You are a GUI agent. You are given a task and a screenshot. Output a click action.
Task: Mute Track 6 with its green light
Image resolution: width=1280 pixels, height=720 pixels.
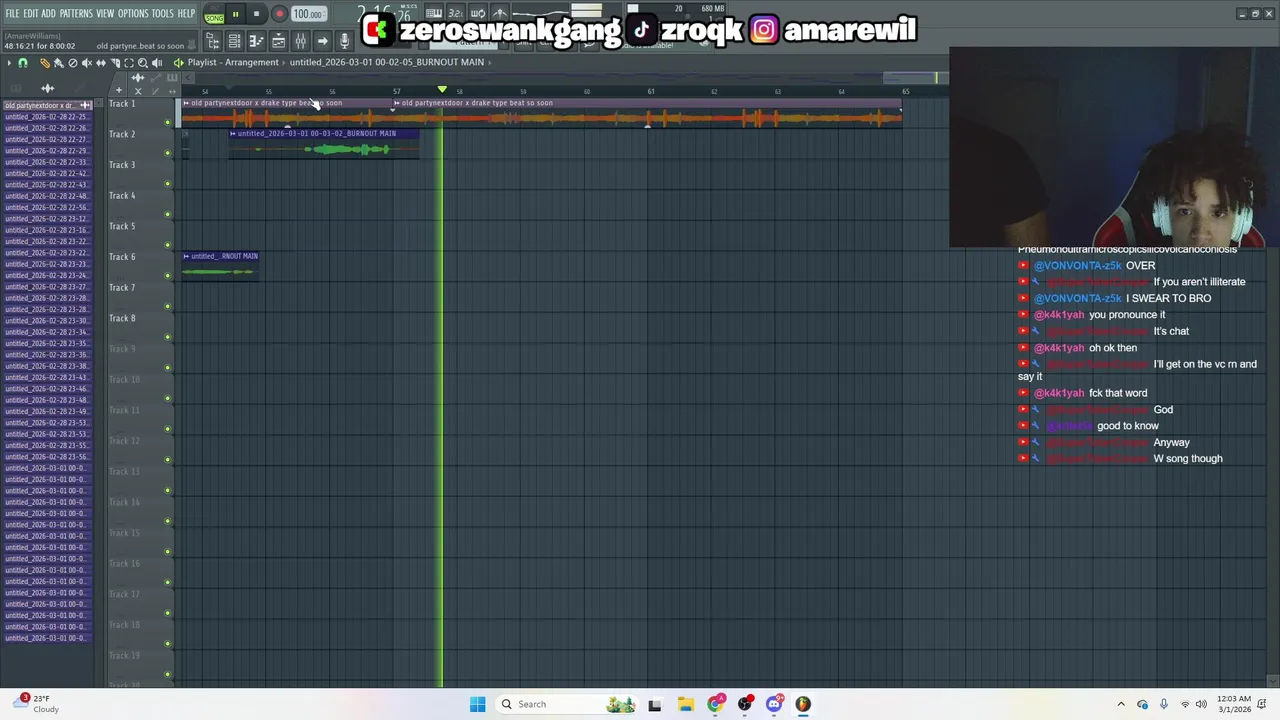[x=168, y=276]
